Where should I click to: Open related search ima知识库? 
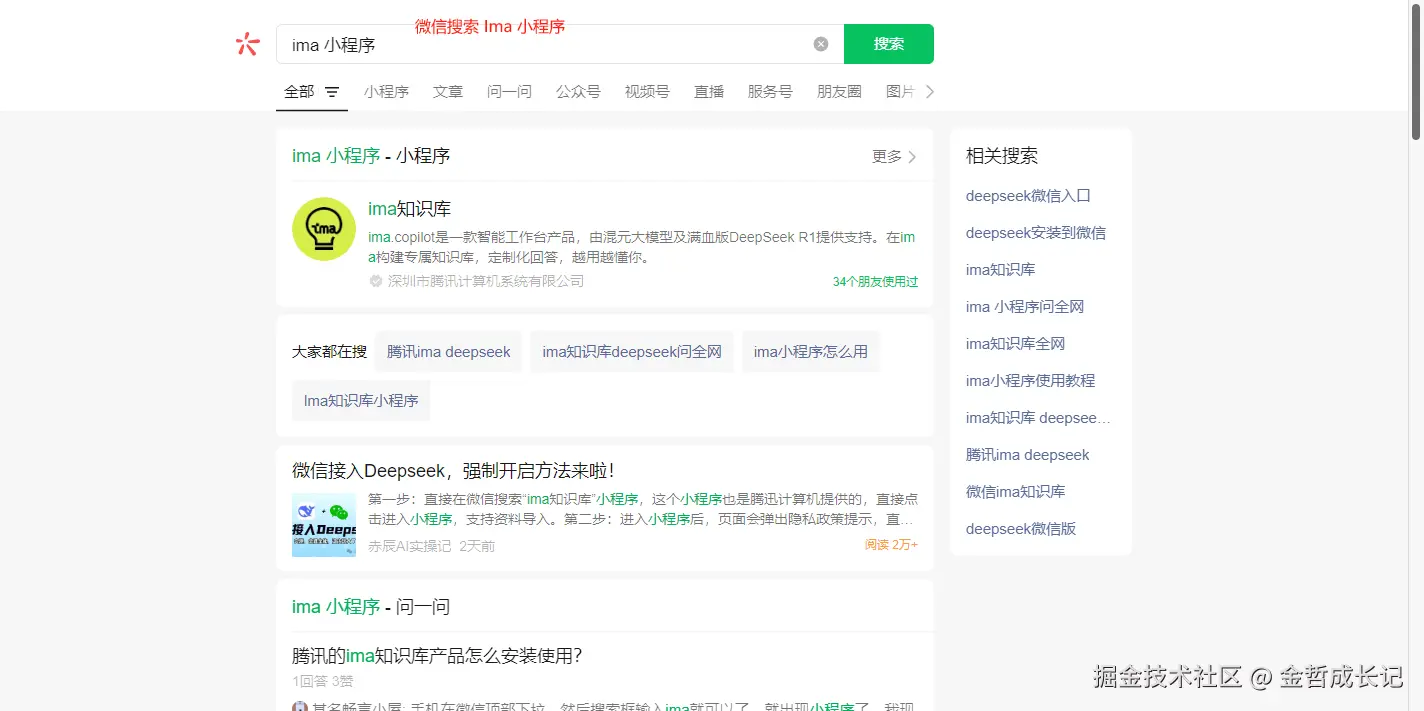tap(1000, 270)
